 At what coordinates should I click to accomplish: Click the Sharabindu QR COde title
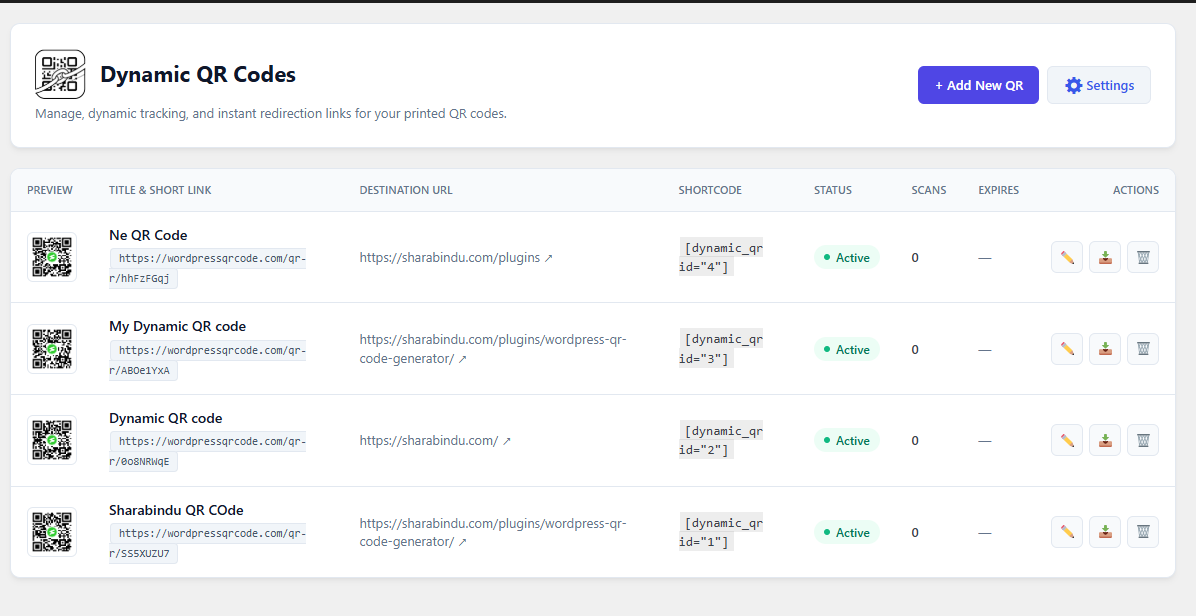click(176, 510)
